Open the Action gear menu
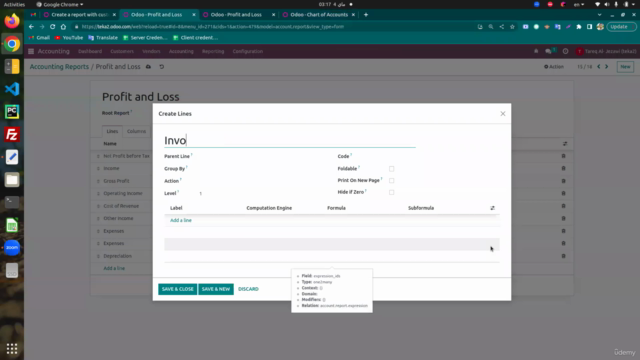Viewport: 640px width, 360px height. point(554,67)
